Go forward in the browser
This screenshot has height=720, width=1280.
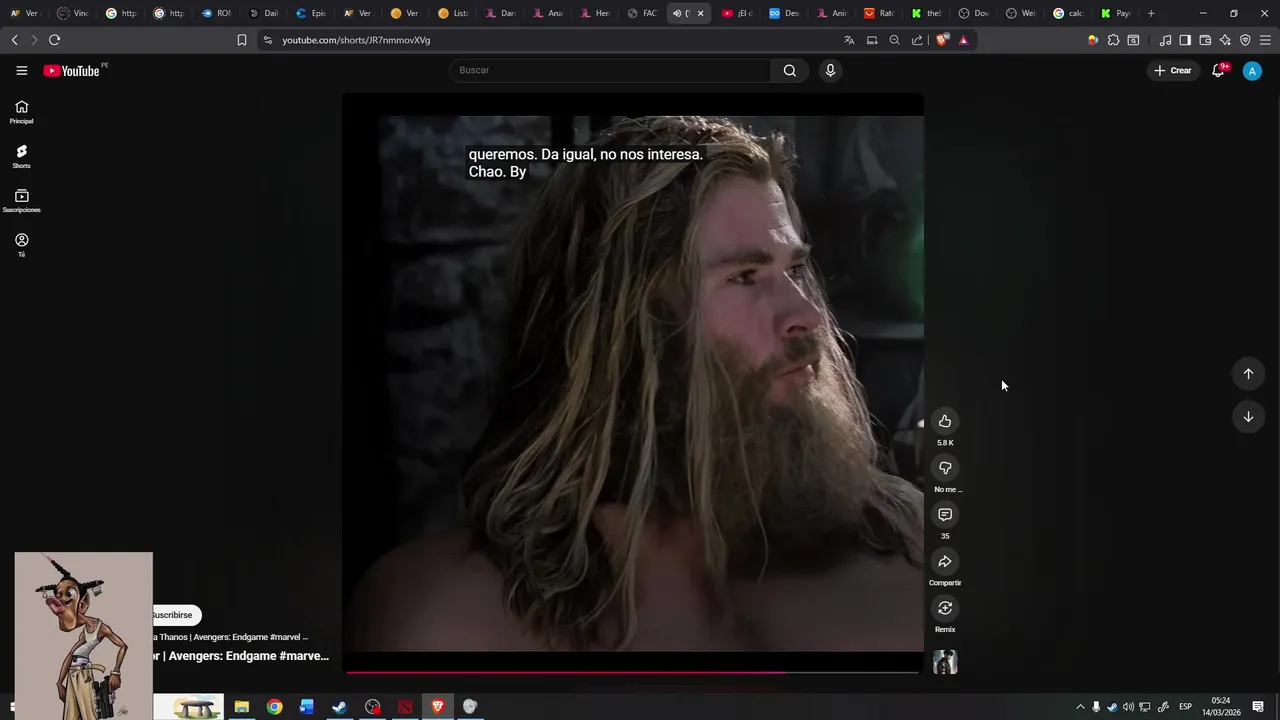click(33, 40)
